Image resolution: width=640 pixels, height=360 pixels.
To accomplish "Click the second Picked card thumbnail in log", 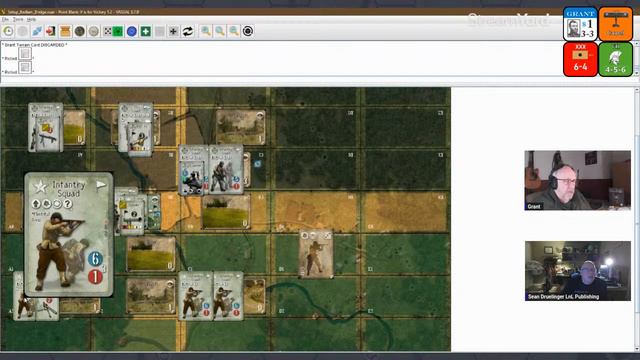I will 25,67.
